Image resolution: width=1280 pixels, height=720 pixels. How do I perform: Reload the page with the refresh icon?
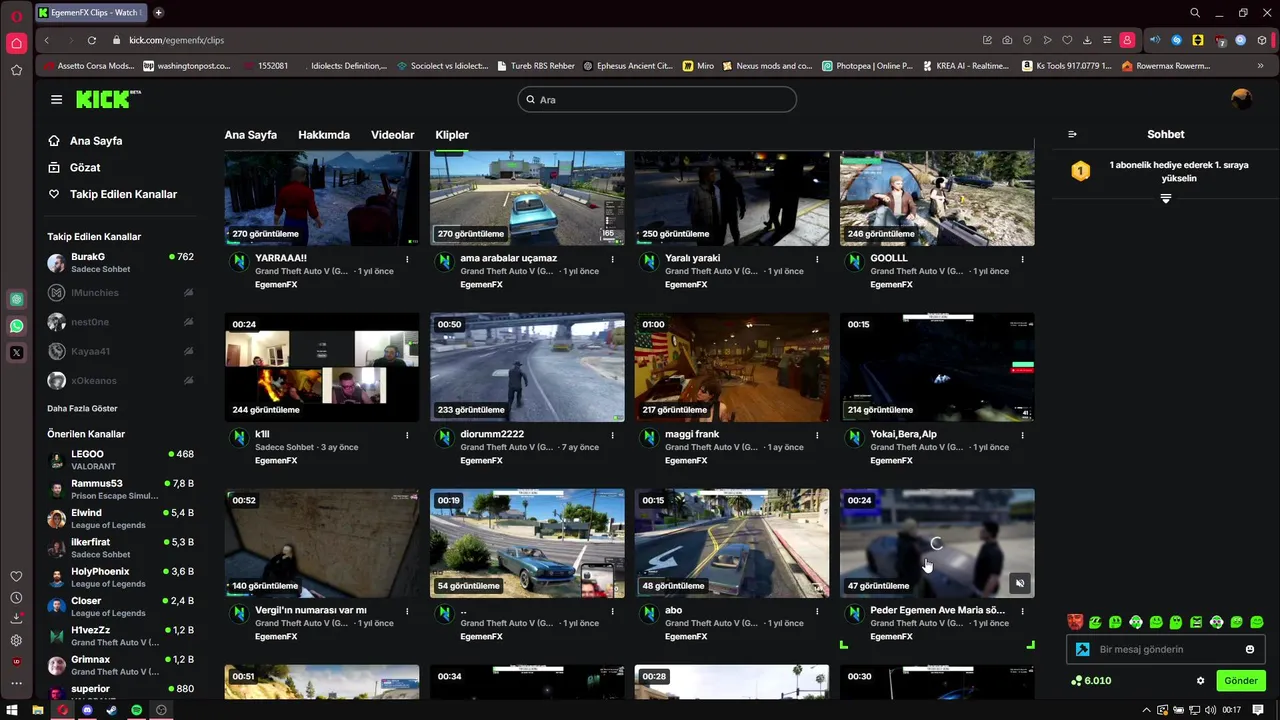pyautogui.click(x=91, y=40)
